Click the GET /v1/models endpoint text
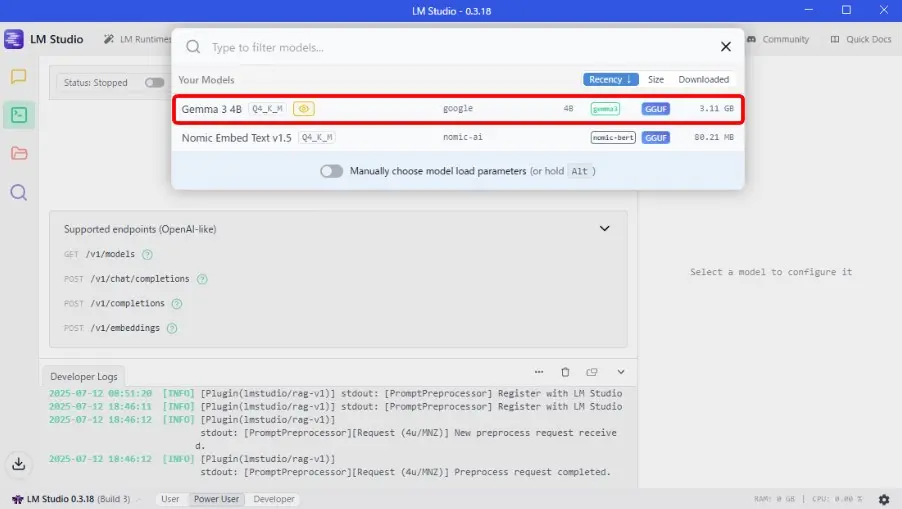Screen dimensions: 902x509 tap(99, 254)
